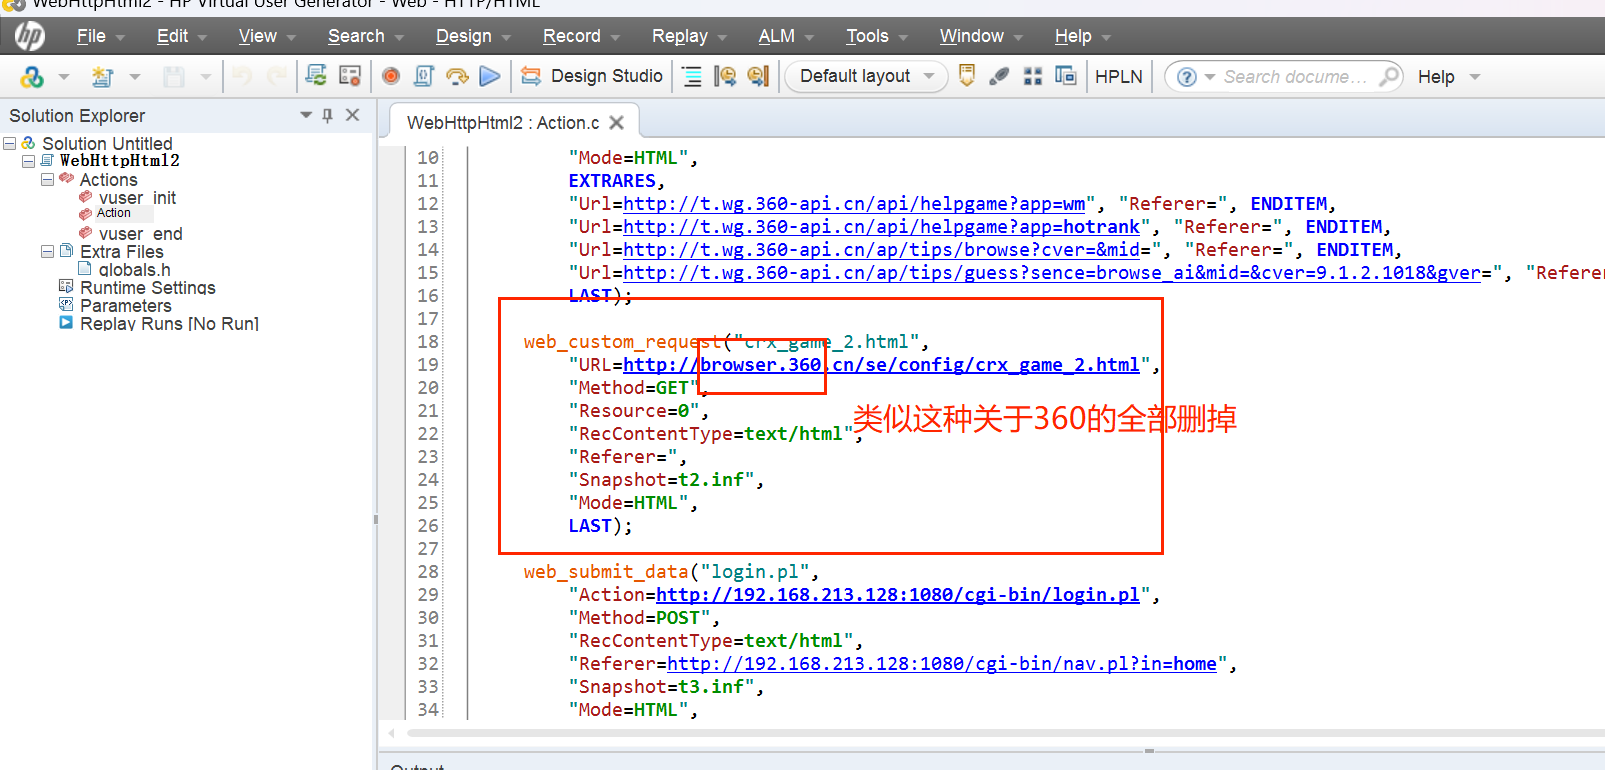
Task: Select globals.h file in tree
Action: coord(134,270)
